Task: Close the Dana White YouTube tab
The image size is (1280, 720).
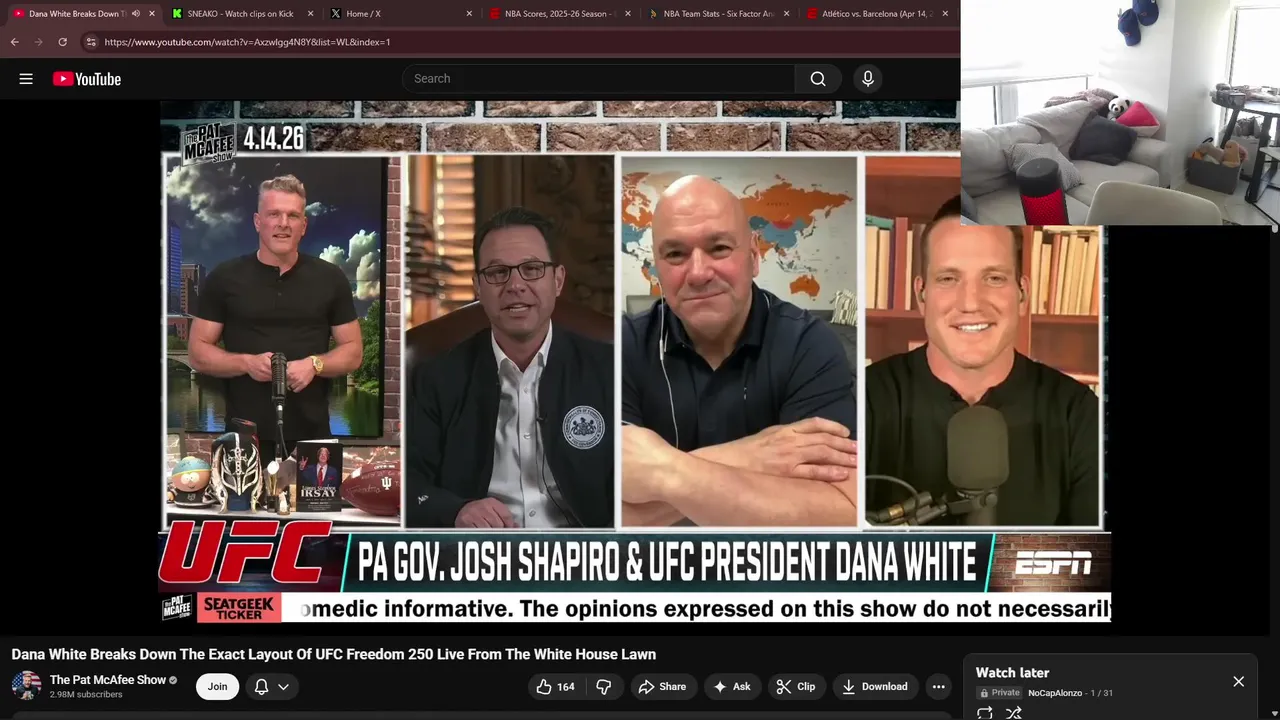Action: [152, 14]
